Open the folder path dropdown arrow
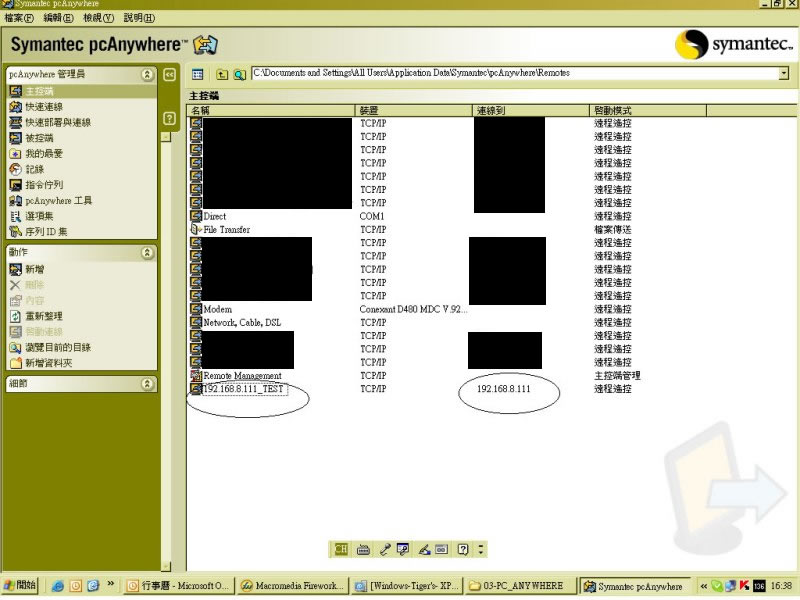Viewport: 800px width, 600px height. tap(784, 73)
